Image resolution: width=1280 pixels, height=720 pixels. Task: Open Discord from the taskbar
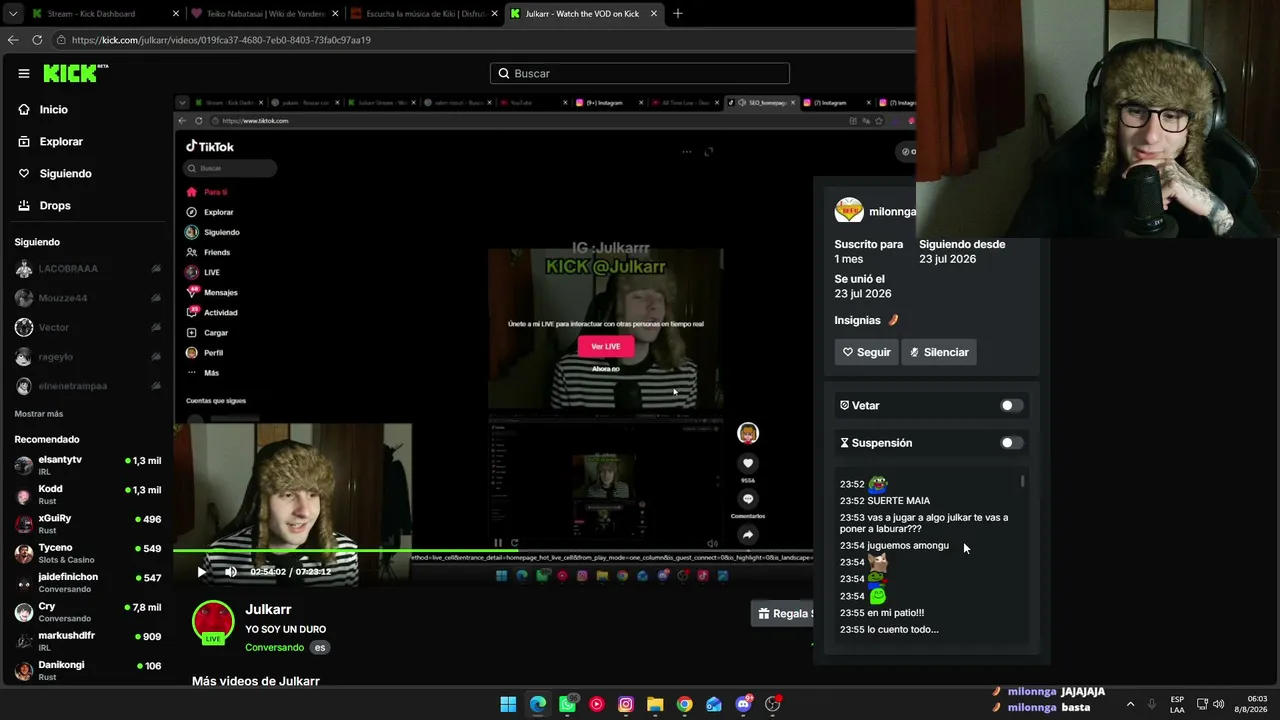[x=743, y=704]
